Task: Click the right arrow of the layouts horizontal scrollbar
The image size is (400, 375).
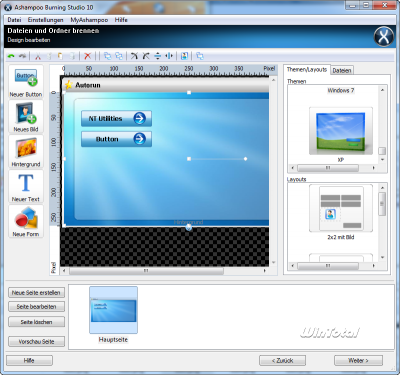Action: (x=373, y=266)
